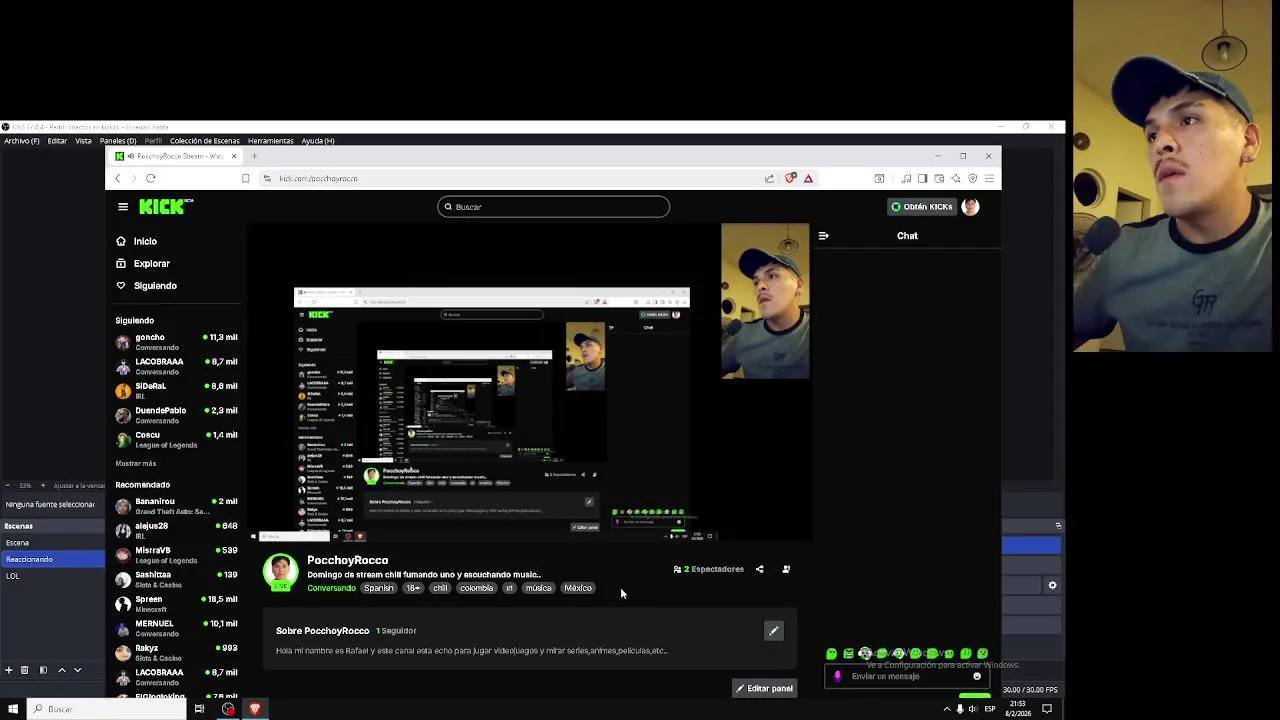Click the first green Kick emote
This screenshot has height=720, width=1280.
[x=832, y=653]
